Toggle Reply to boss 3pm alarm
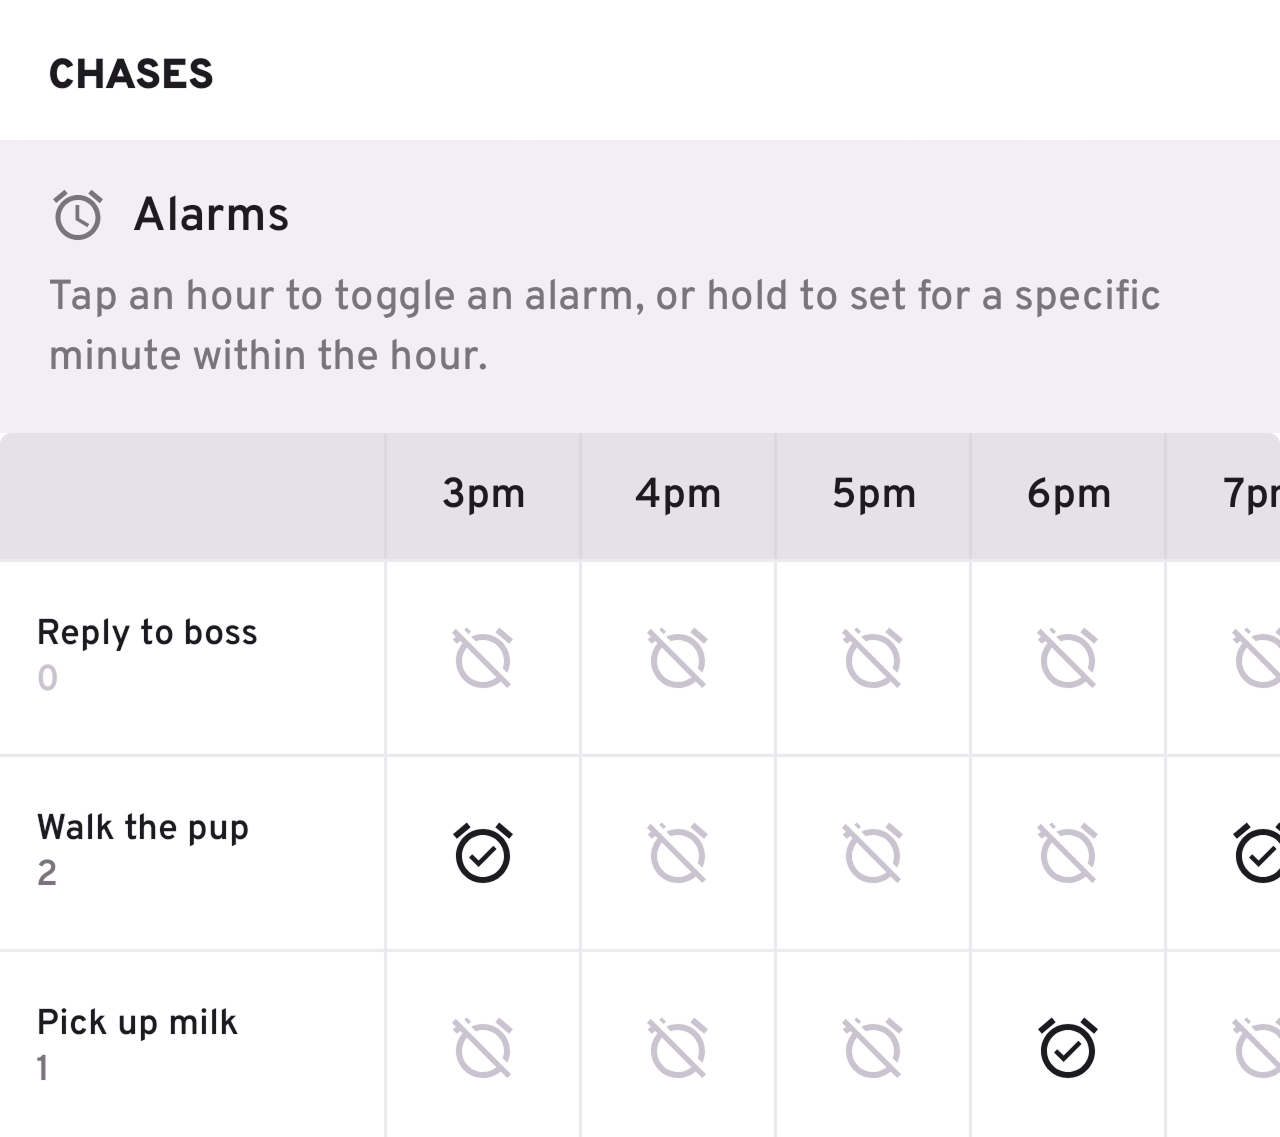The height and width of the screenshot is (1137, 1280). 483,658
